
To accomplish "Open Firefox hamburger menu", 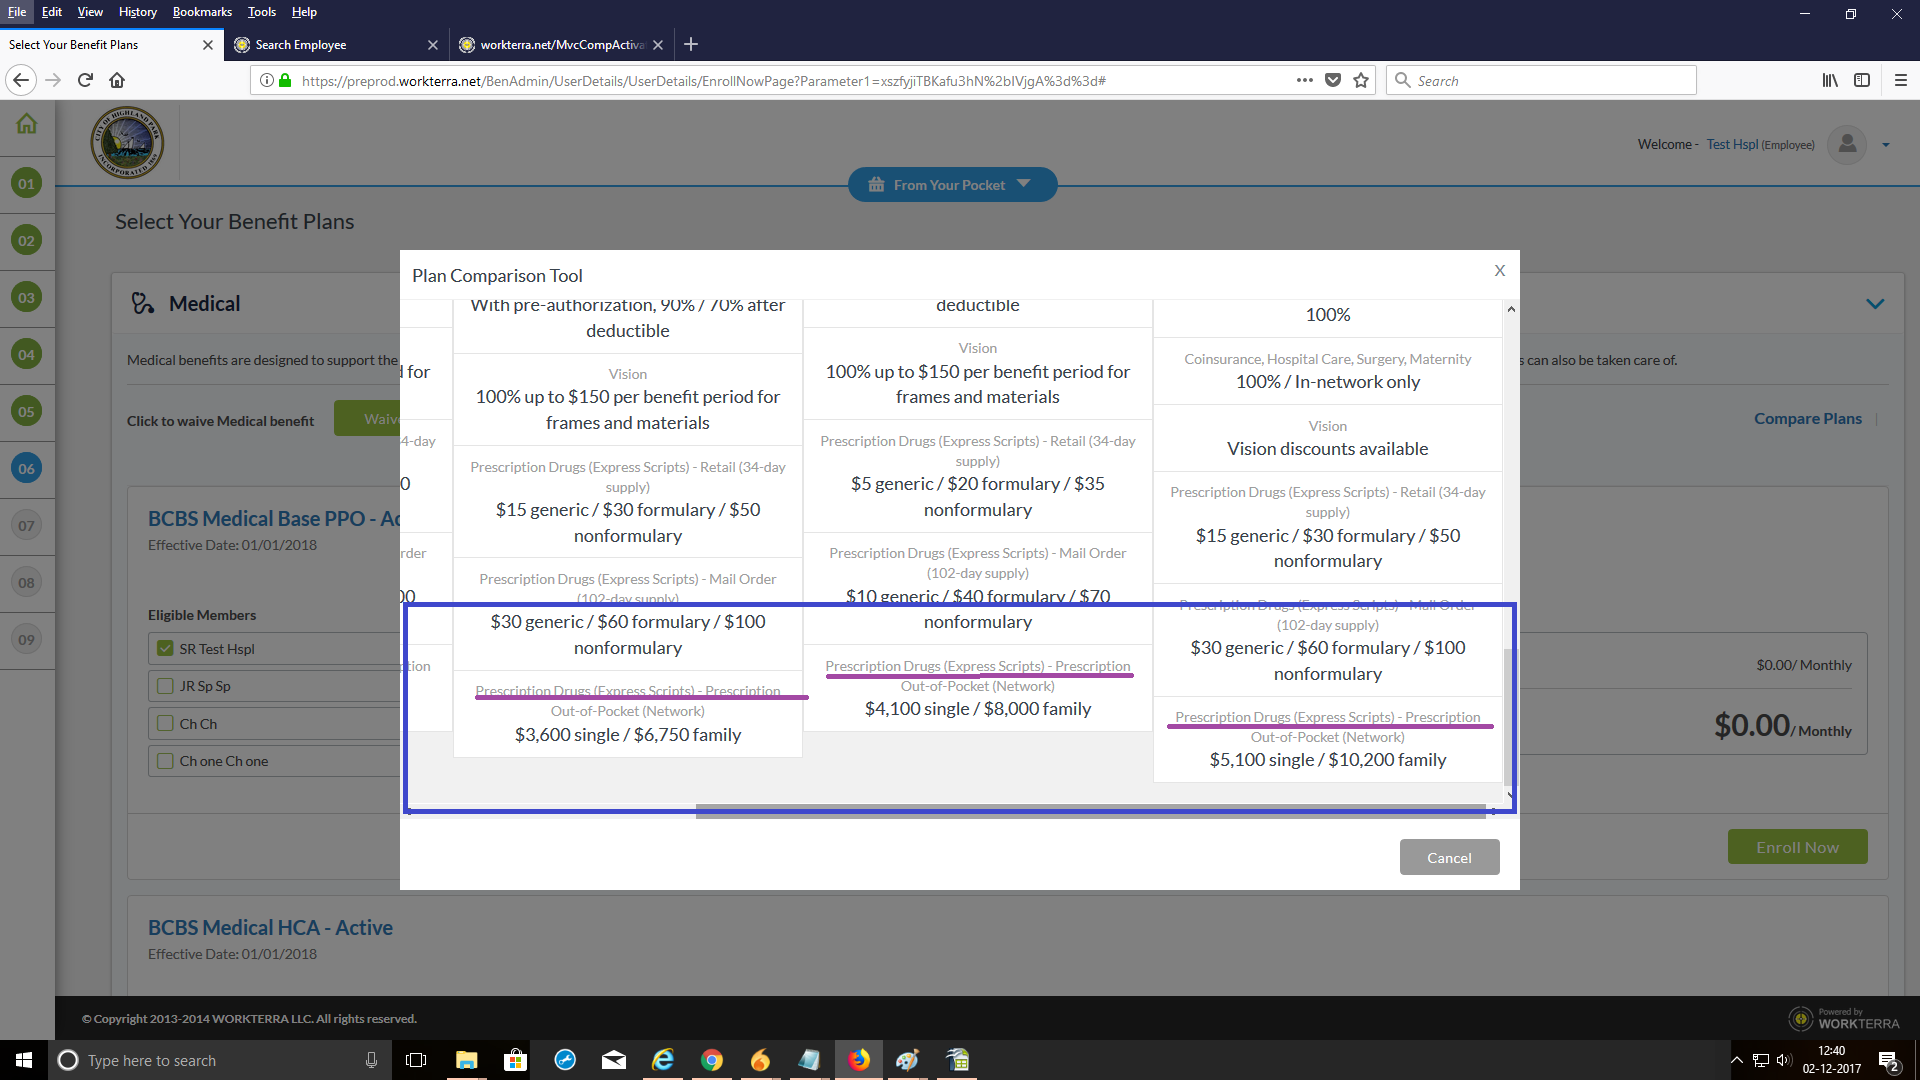I will point(1901,80).
